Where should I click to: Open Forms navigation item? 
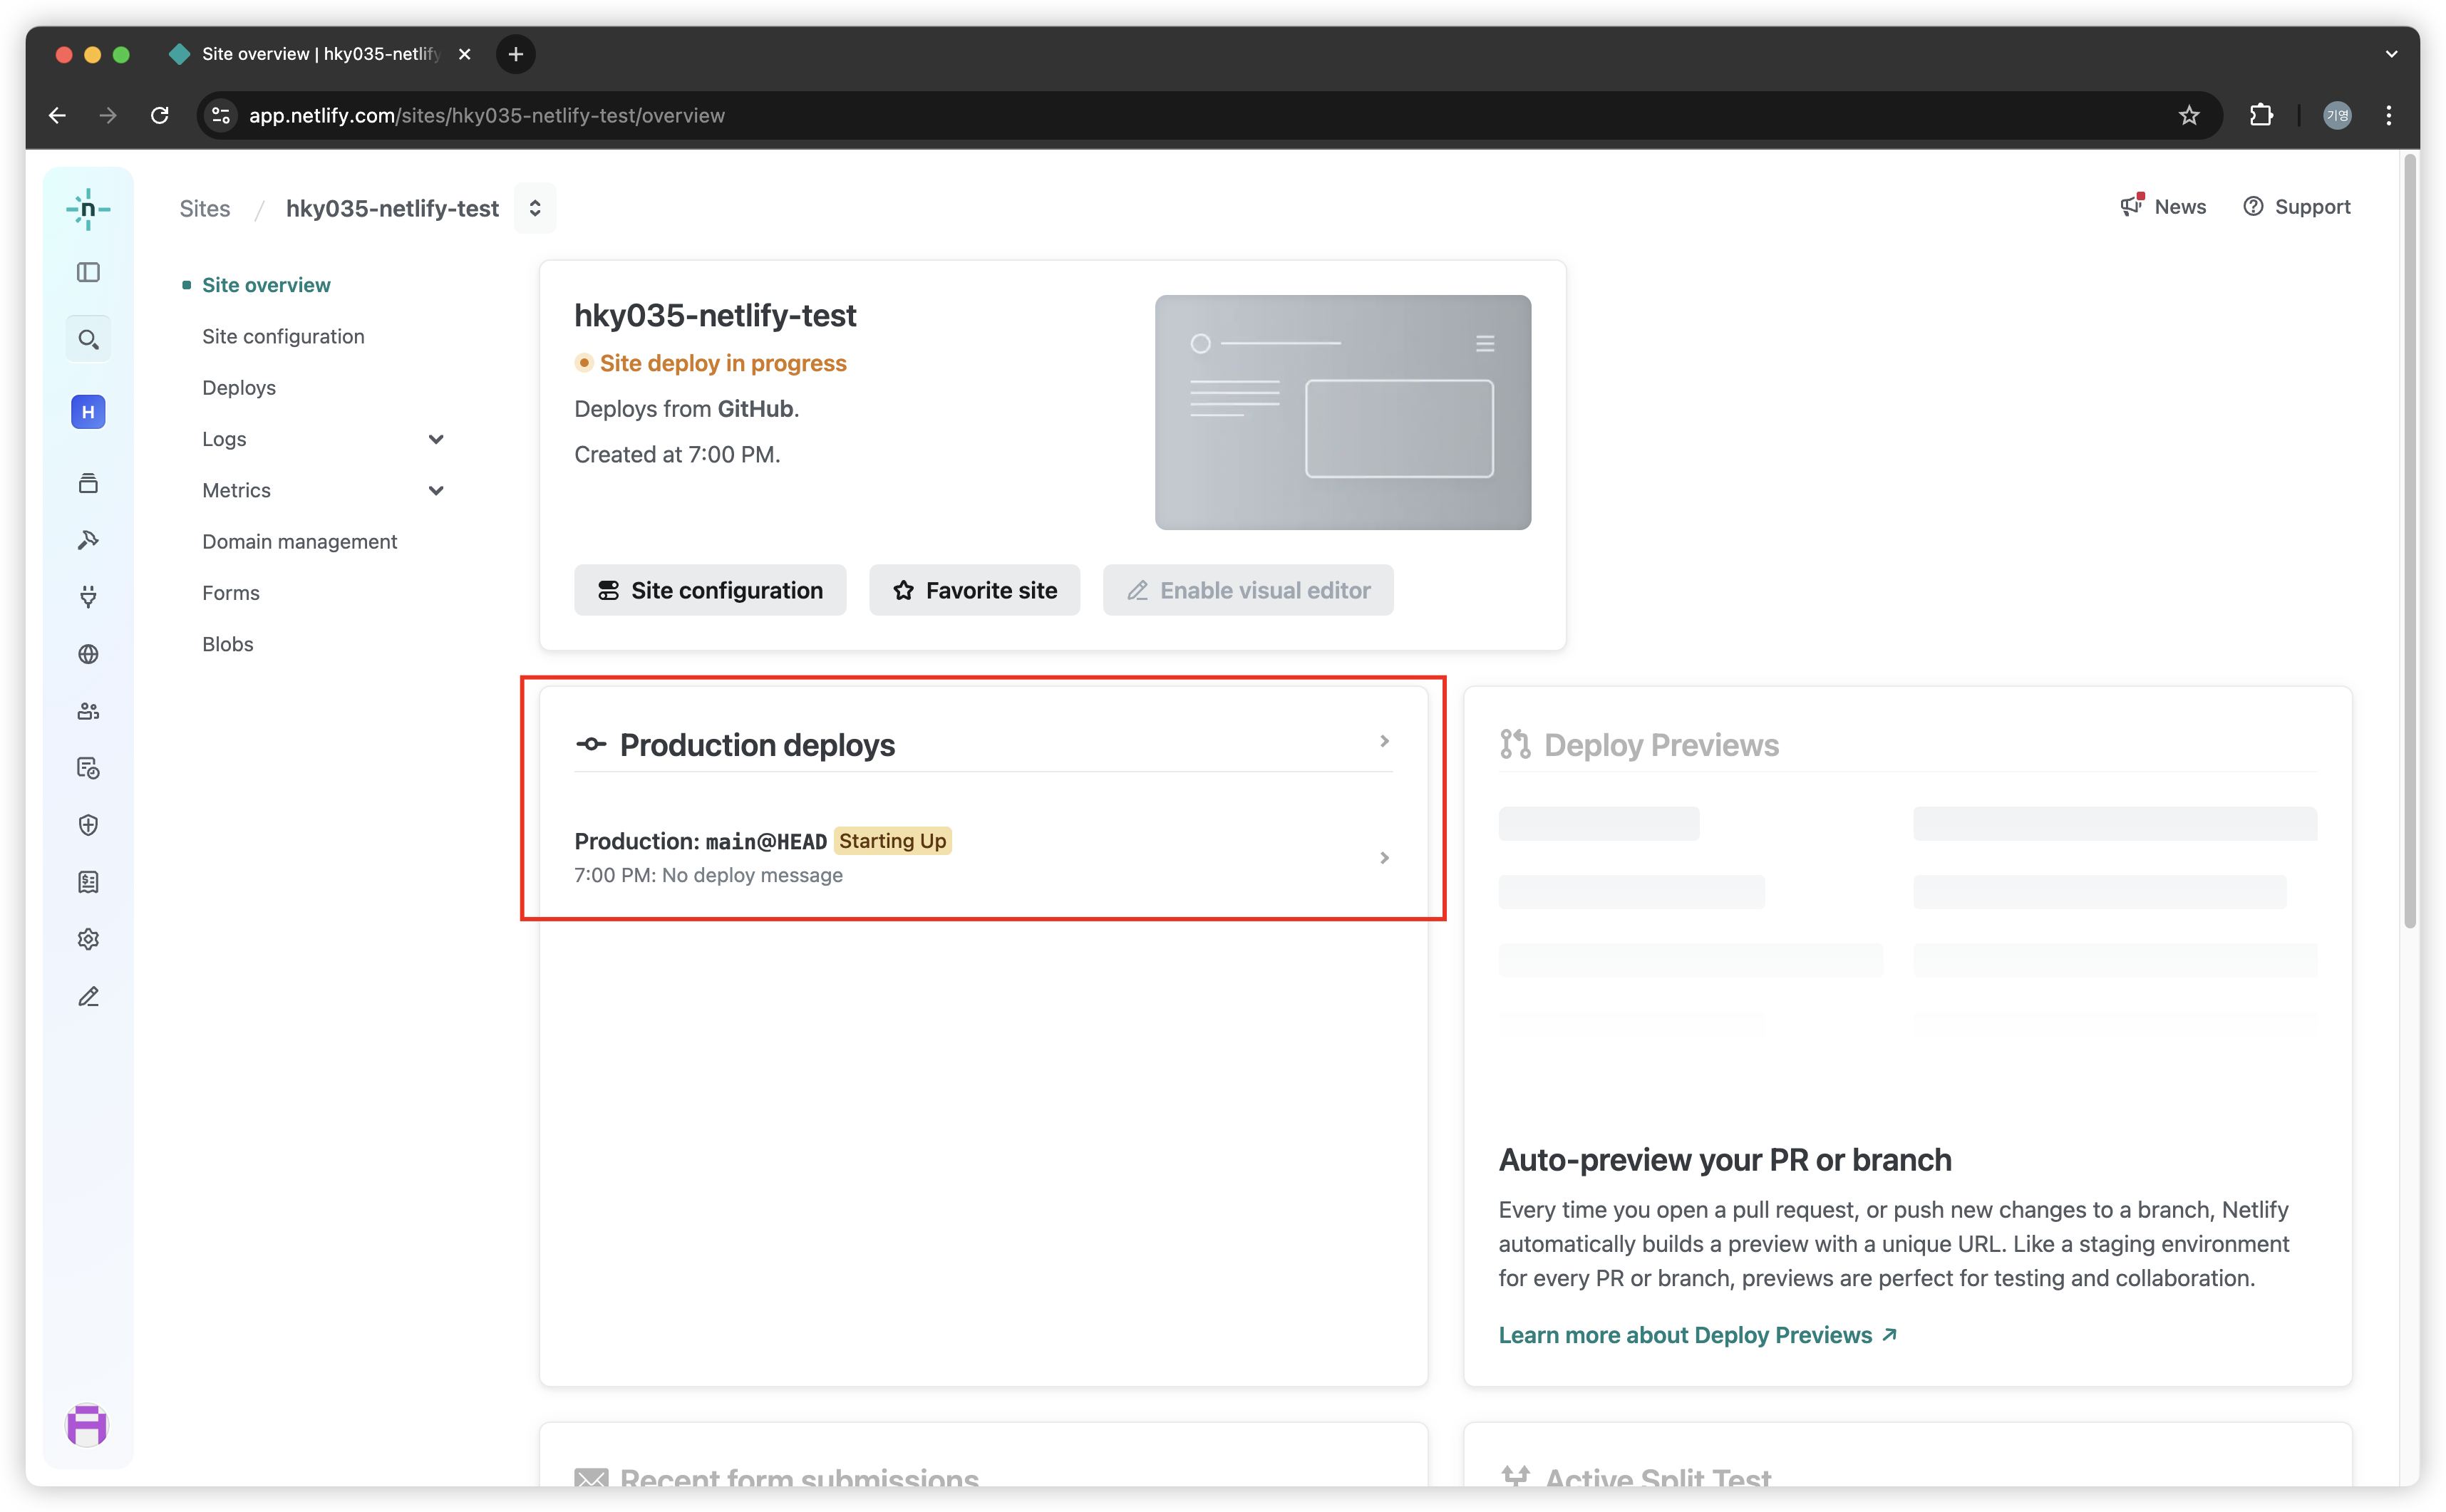coord(231,592)
